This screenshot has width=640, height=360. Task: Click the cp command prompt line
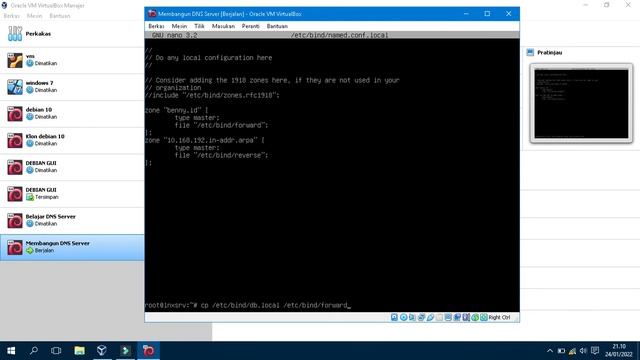click(x=247, y=305)
